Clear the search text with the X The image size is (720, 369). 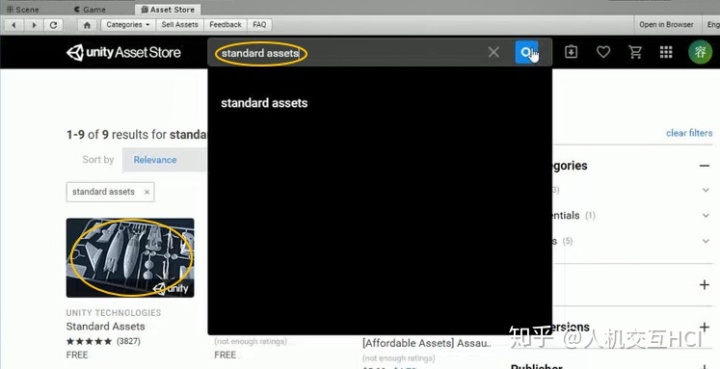pos(494,52)
